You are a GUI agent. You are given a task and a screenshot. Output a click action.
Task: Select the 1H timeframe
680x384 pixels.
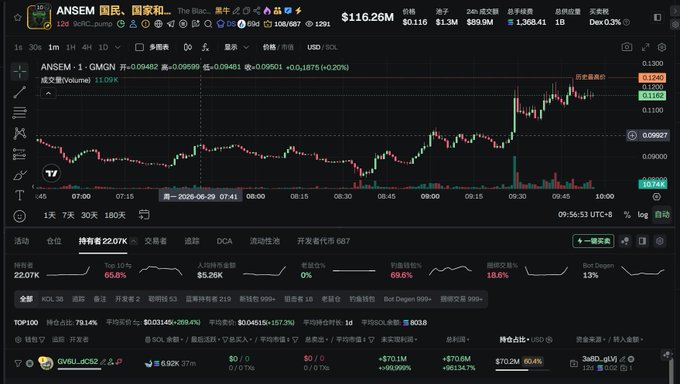[x=71, y=47]
